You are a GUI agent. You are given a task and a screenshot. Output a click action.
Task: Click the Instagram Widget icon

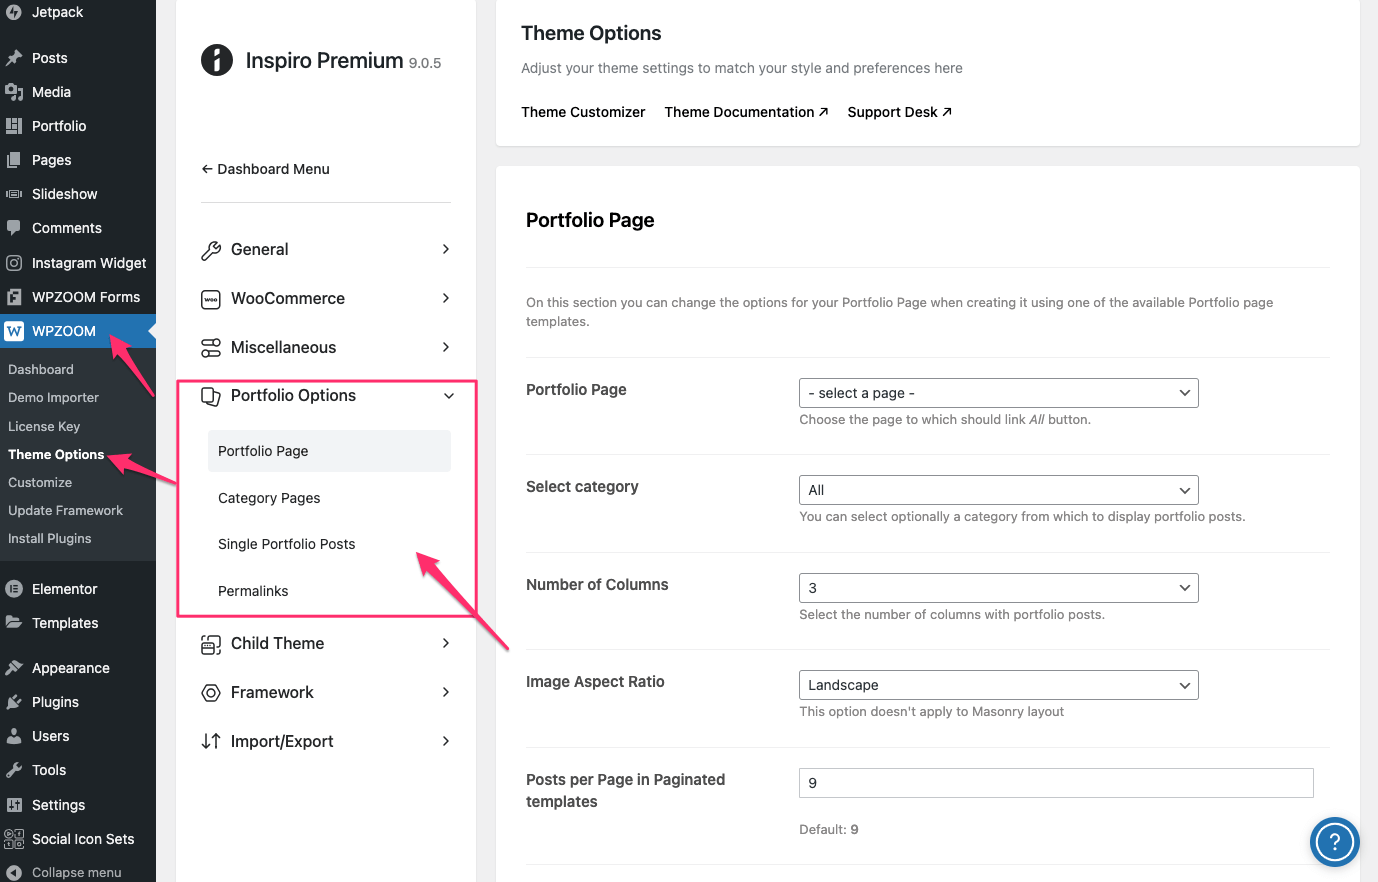(x=14, y=263)
